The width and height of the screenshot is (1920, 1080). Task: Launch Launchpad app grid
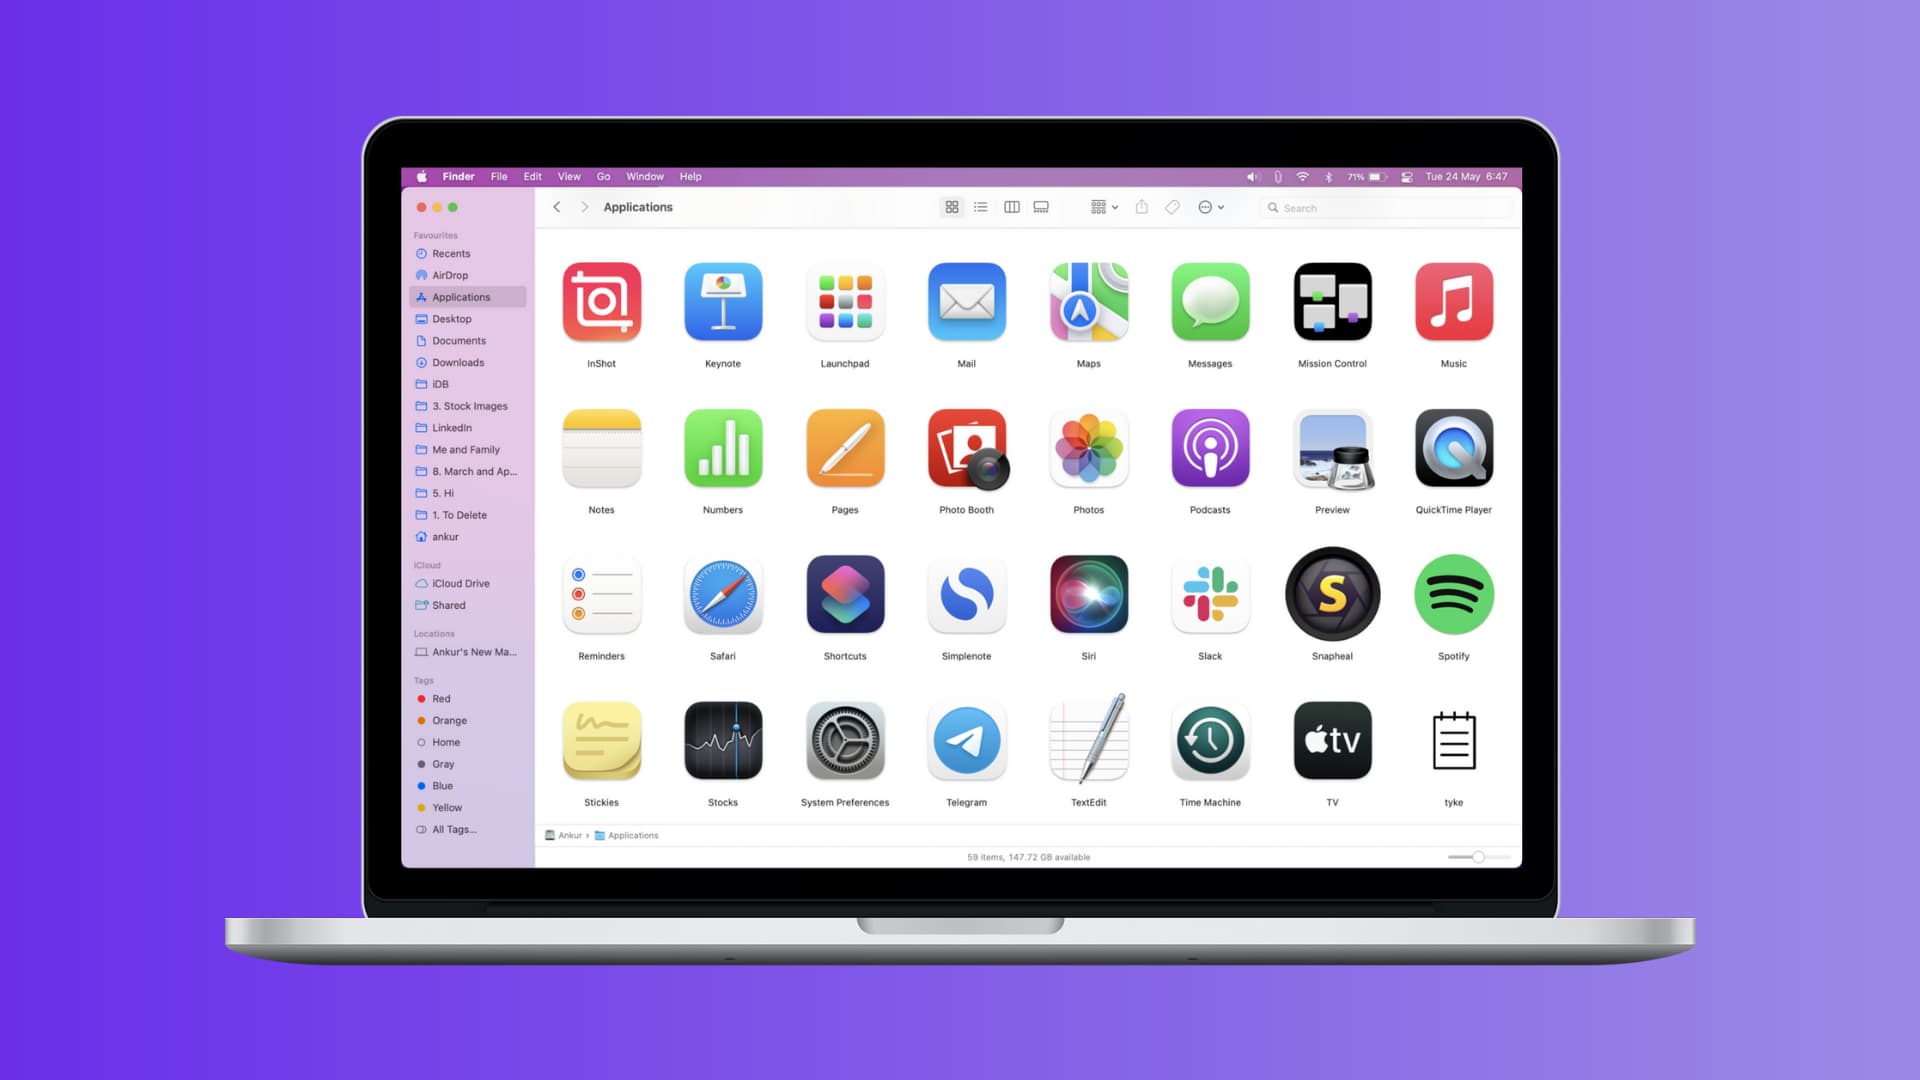pos(844,301)
